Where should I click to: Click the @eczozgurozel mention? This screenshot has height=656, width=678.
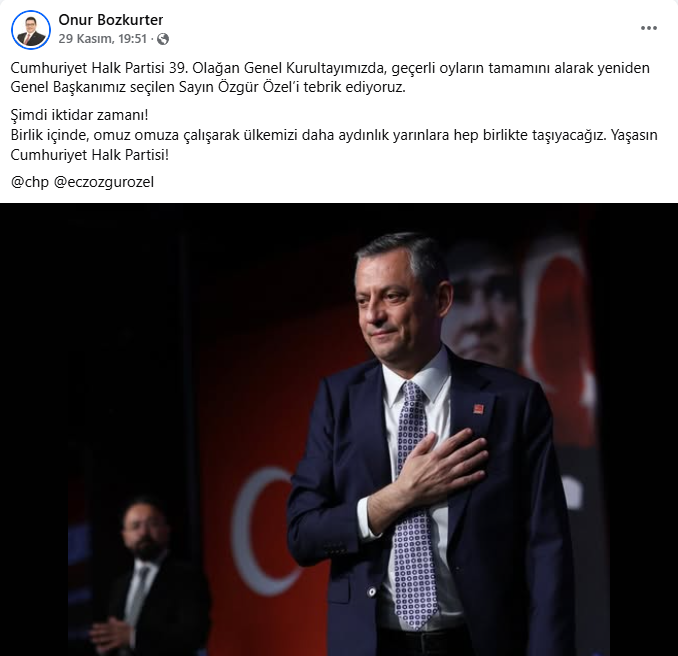104,182
